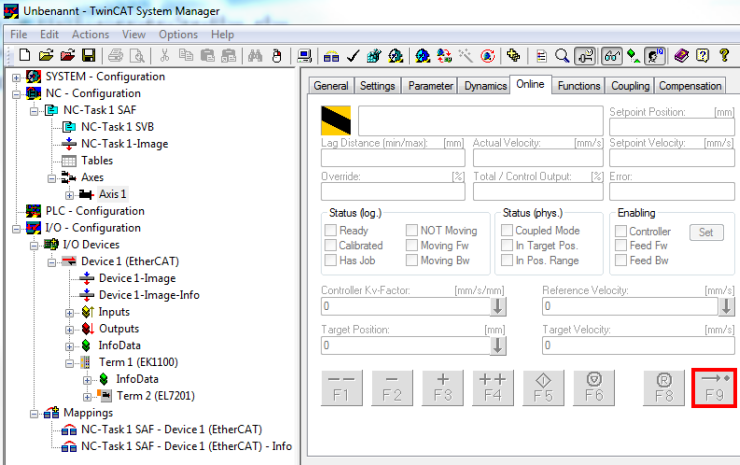Check the Feed Fw checkbox
This screenshot has width=740, height=465.
[621, 245]
